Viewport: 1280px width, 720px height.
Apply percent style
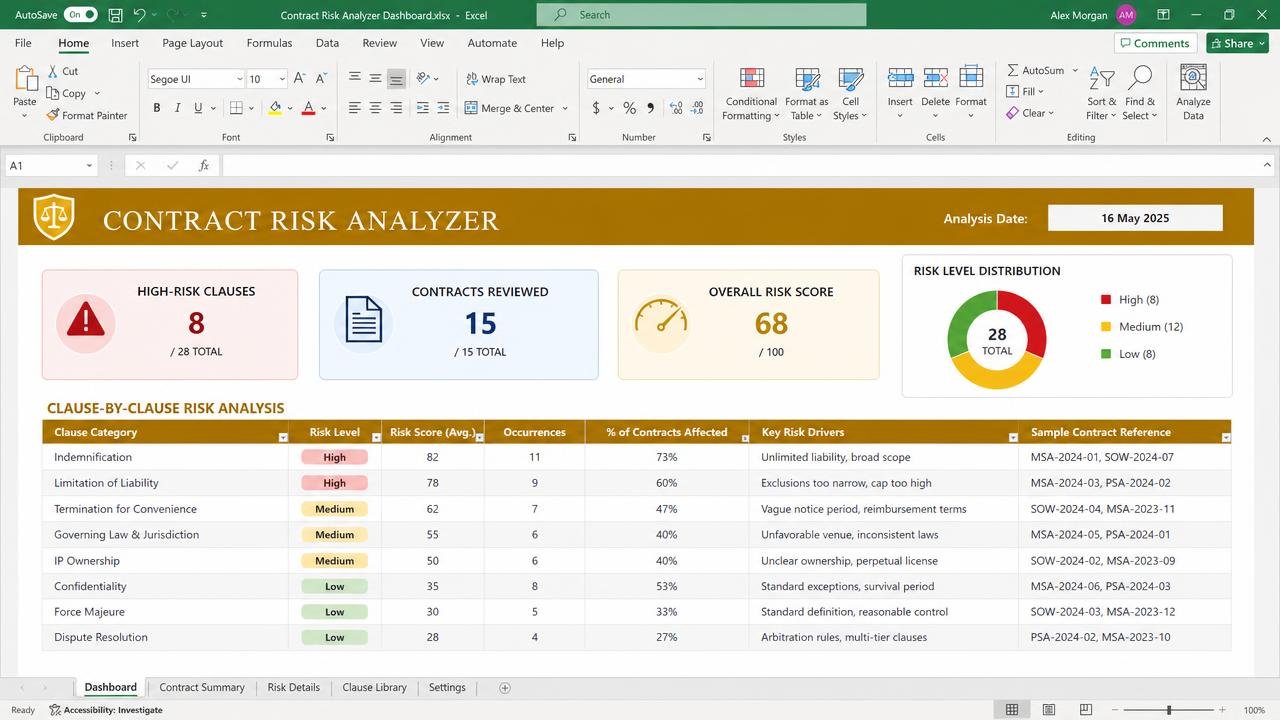pos(629,108)
